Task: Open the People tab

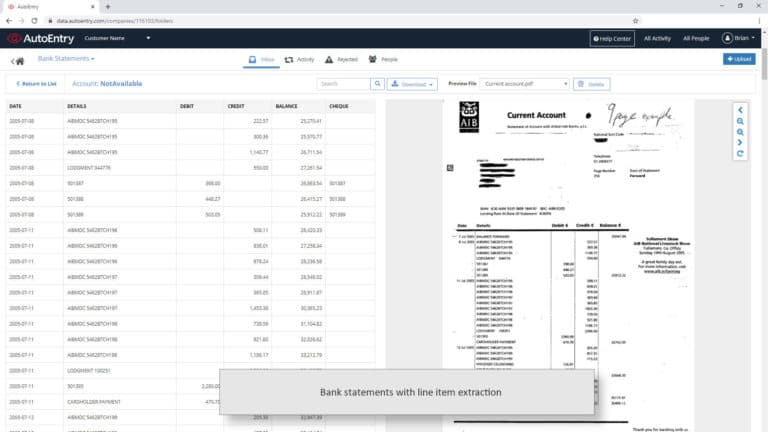Action: (383, 60)
